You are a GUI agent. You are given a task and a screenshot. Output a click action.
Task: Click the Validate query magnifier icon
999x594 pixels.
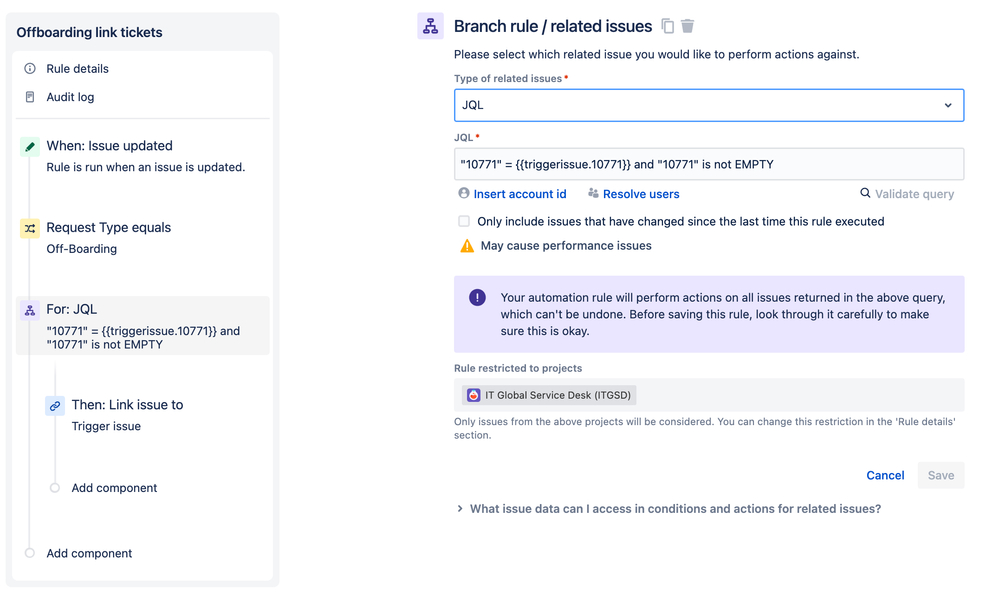(865, 193)
